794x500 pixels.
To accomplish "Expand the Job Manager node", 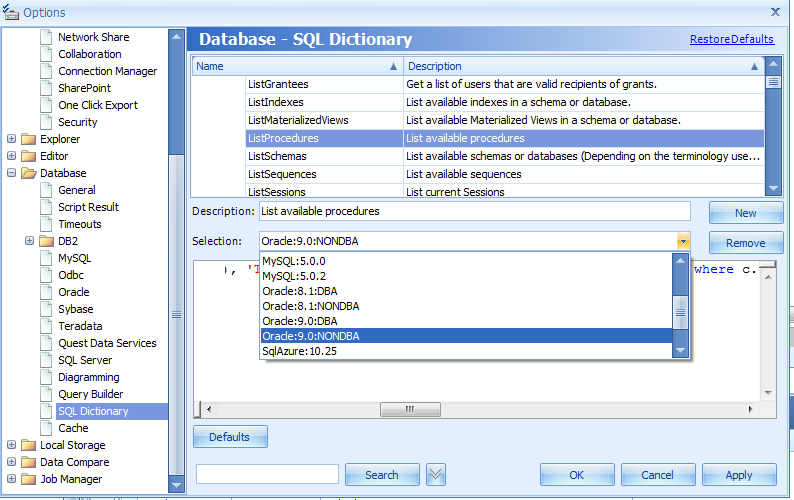I will point(12,479).
